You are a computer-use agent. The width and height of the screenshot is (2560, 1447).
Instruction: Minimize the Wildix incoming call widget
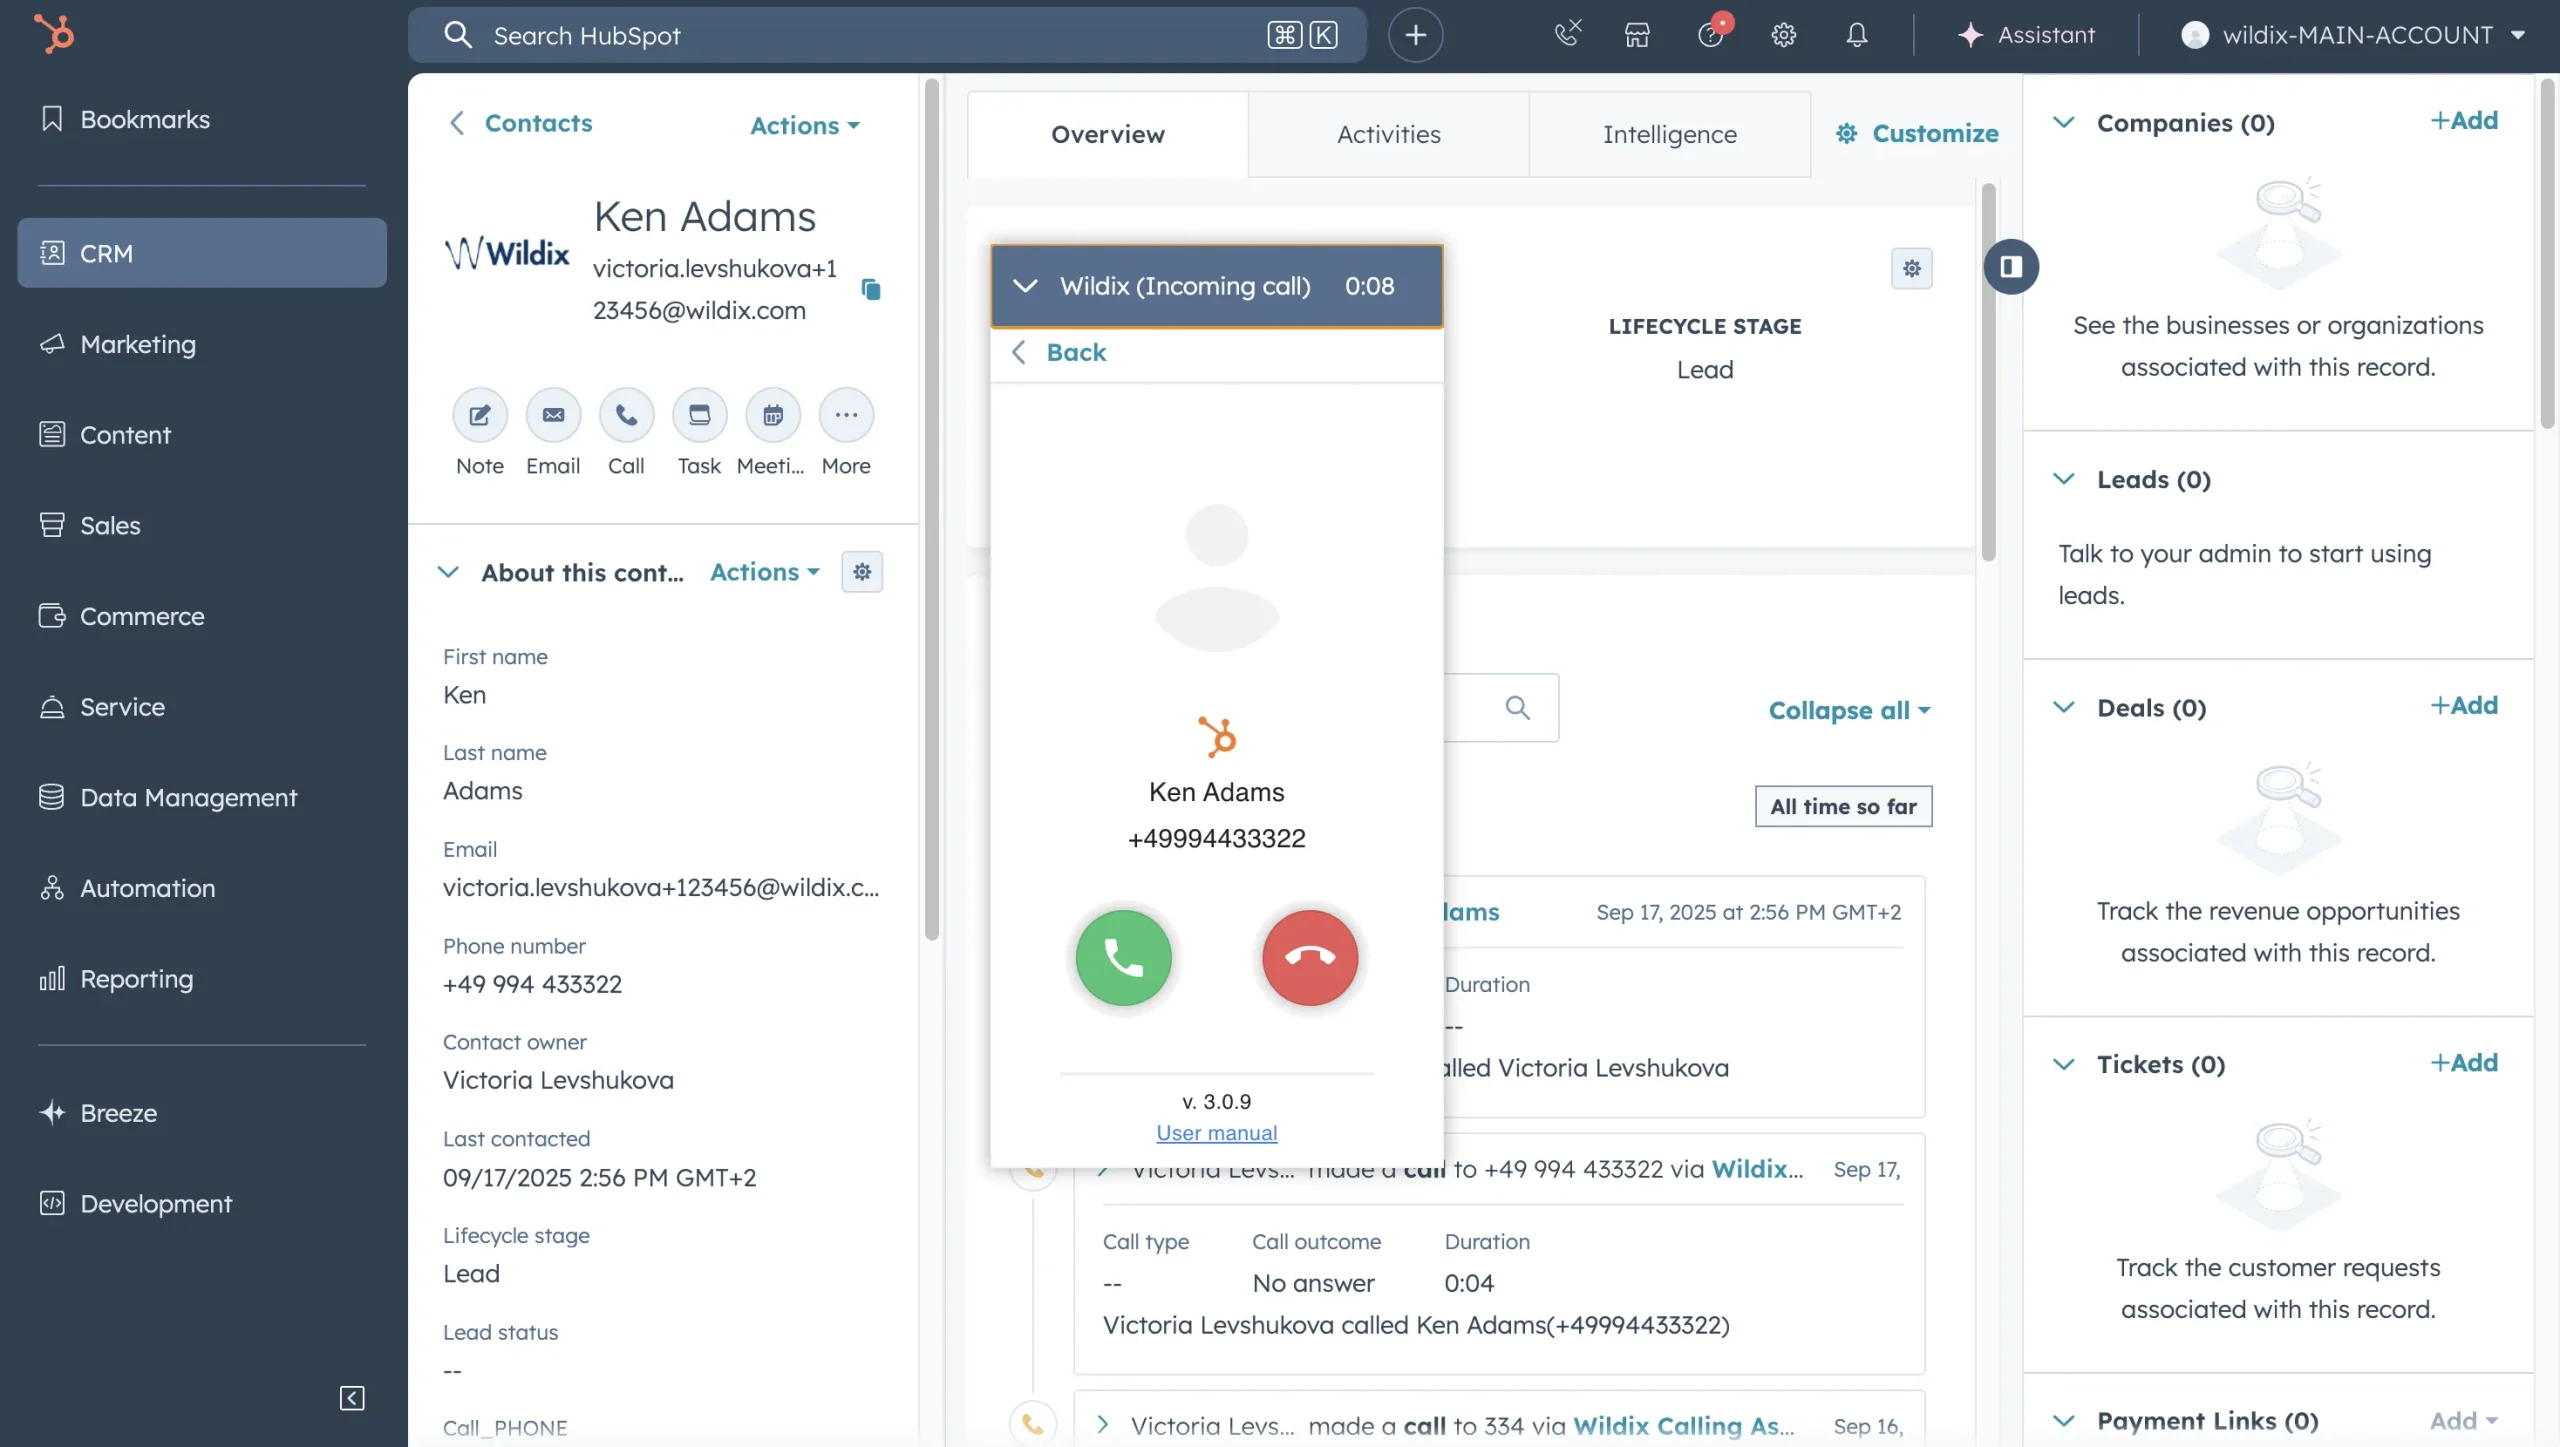point(1025,286)
